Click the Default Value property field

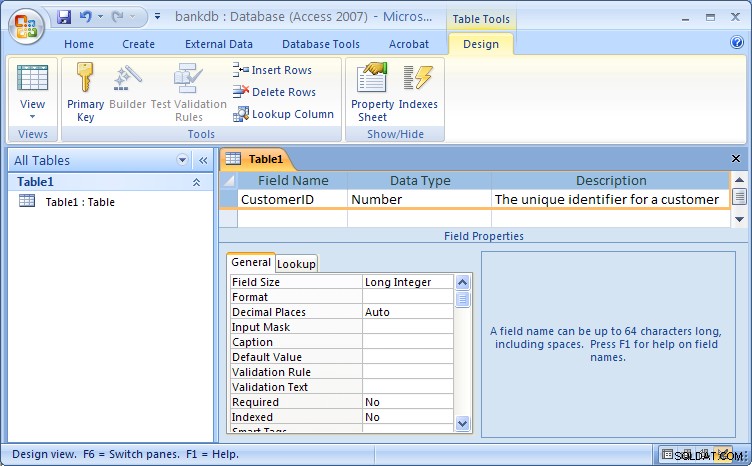point(408,357)
